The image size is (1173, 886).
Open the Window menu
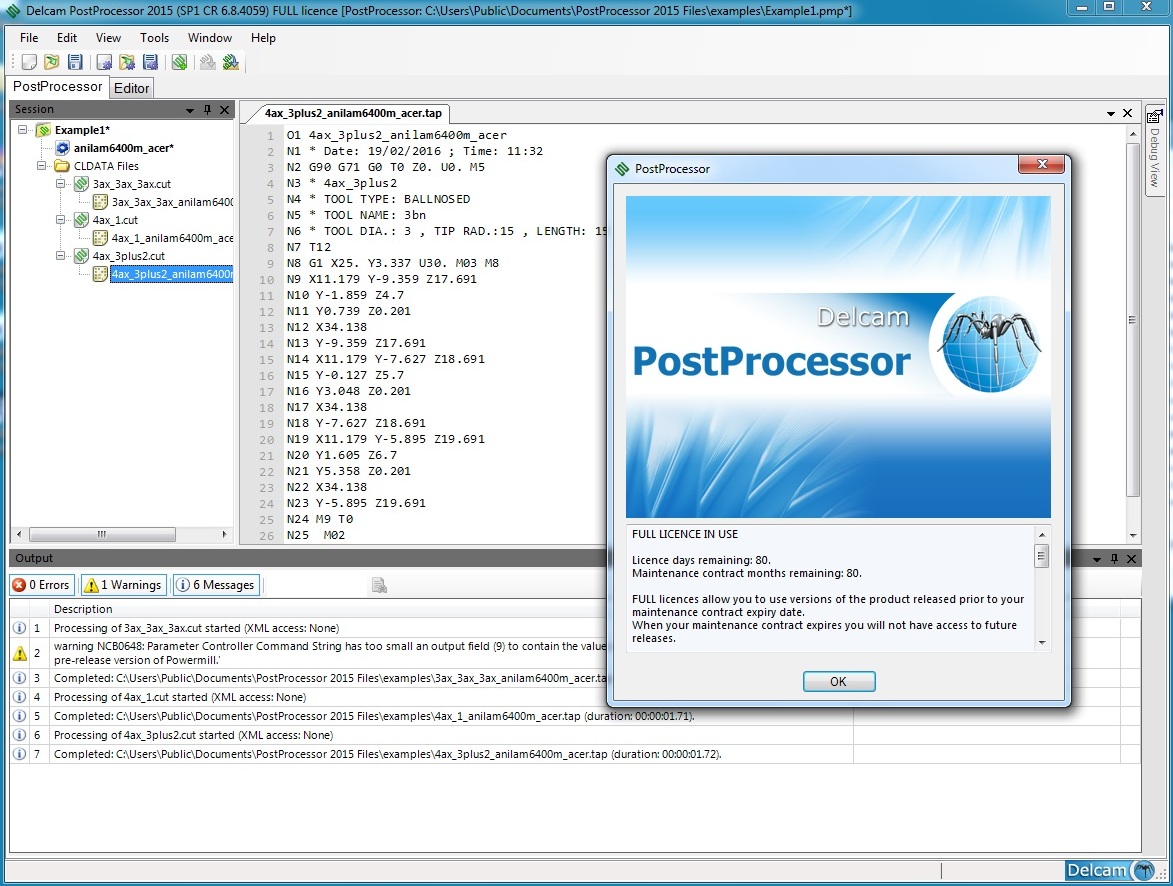(x=209, y=37)
